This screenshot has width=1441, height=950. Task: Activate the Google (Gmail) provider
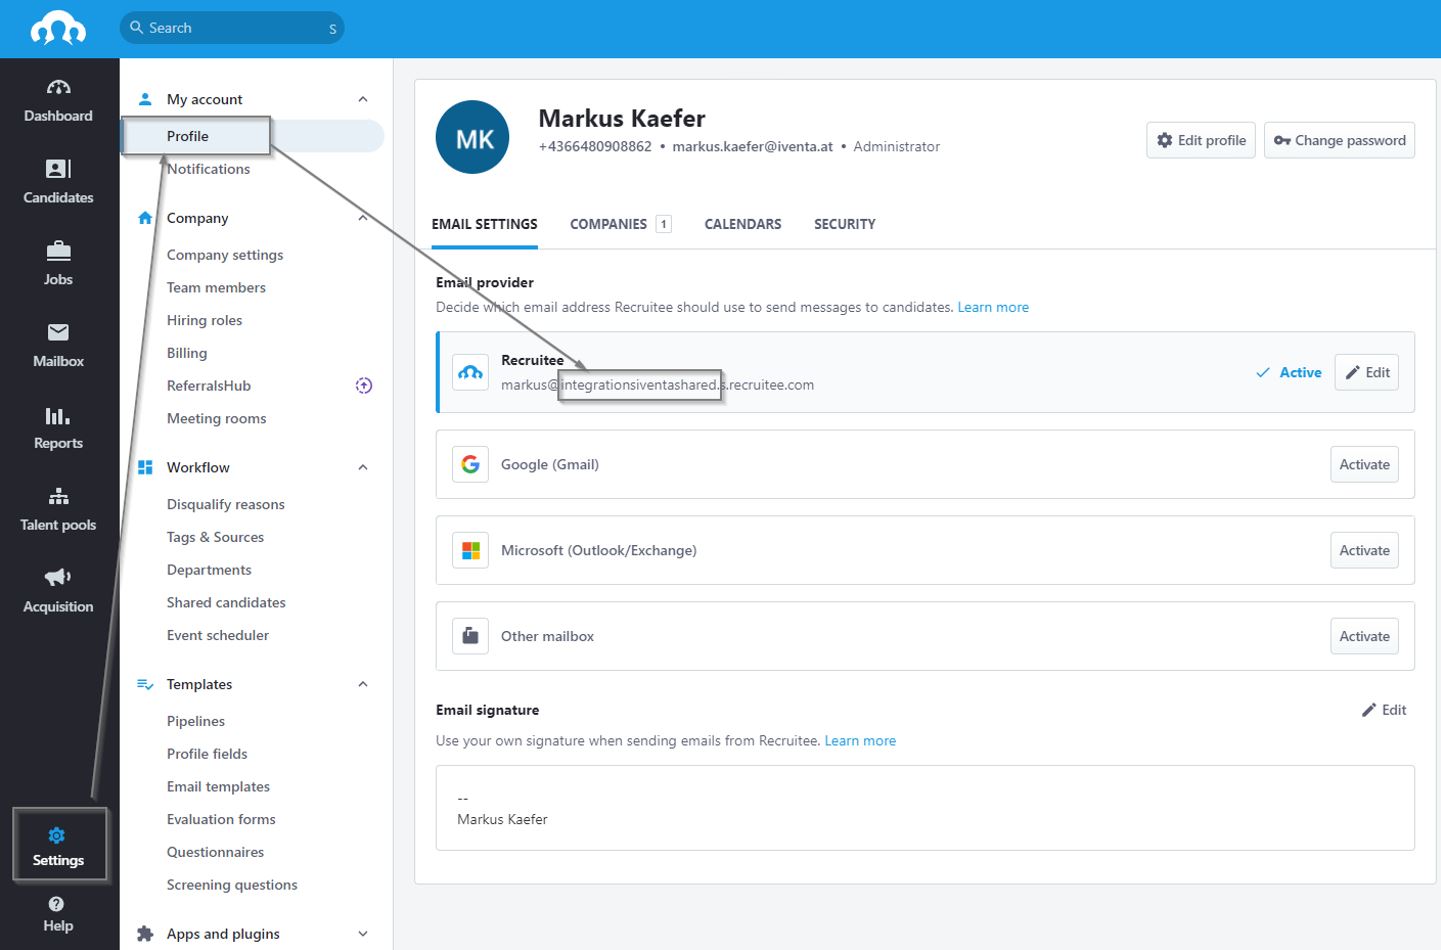(x=1364, y=464)
